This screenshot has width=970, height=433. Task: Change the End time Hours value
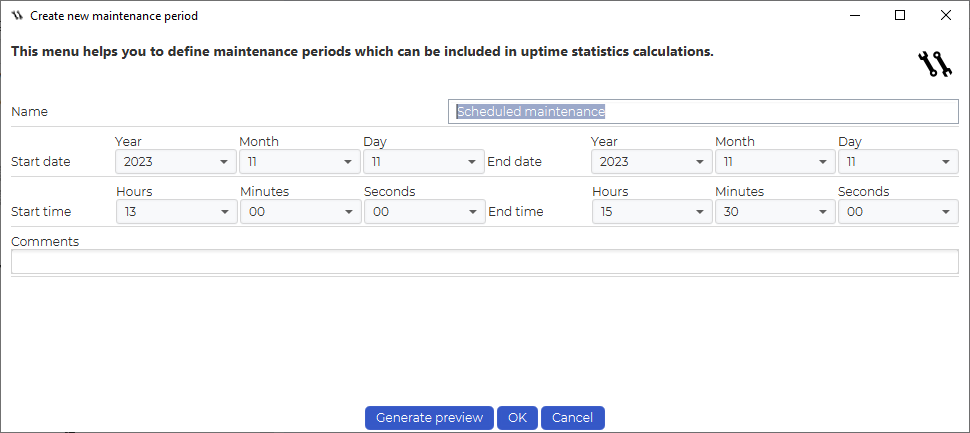pyautogui.click(x=652, y=212)
